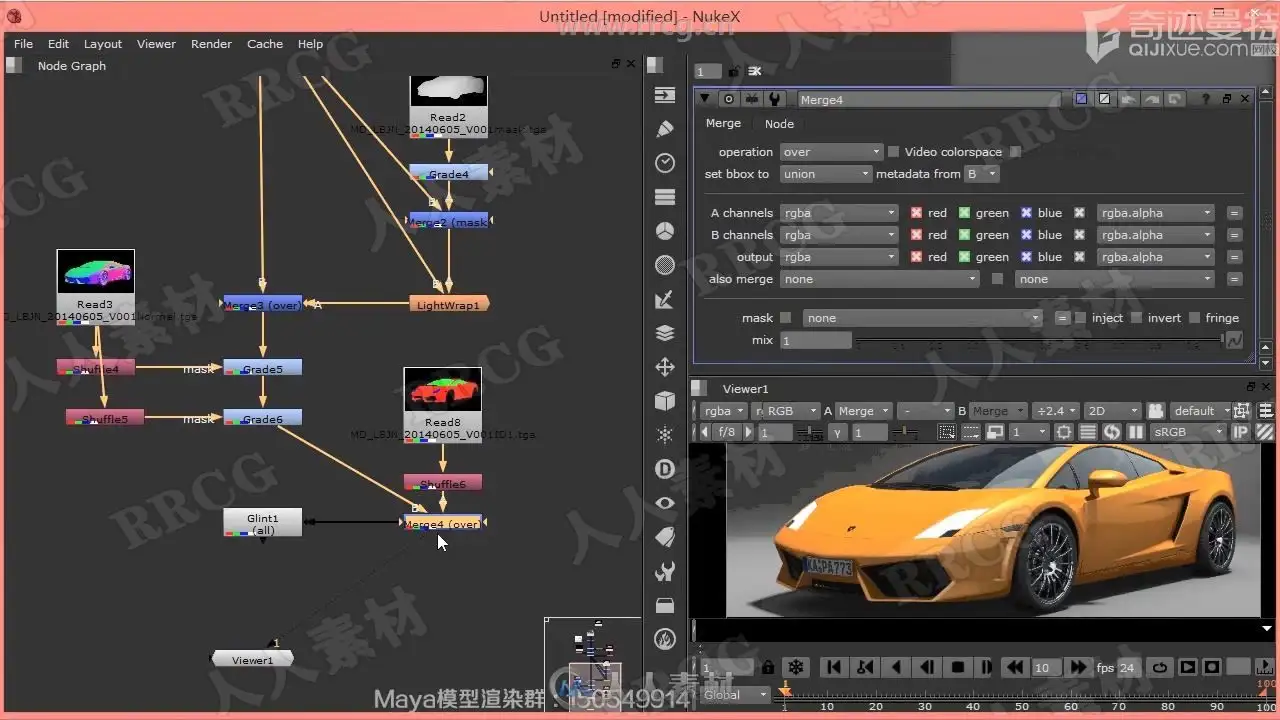Select the Grade5 node
The height and width of the screenshot is (720, 1280).
(262, 368)
